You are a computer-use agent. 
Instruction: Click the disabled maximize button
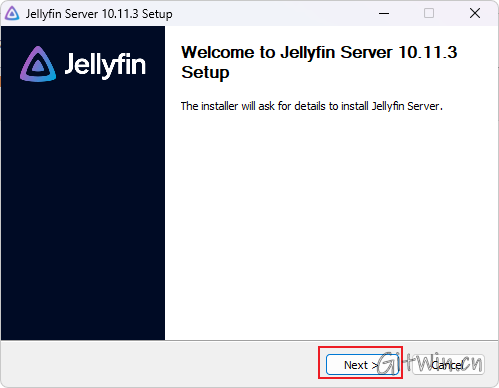click(x=429, y=14)
